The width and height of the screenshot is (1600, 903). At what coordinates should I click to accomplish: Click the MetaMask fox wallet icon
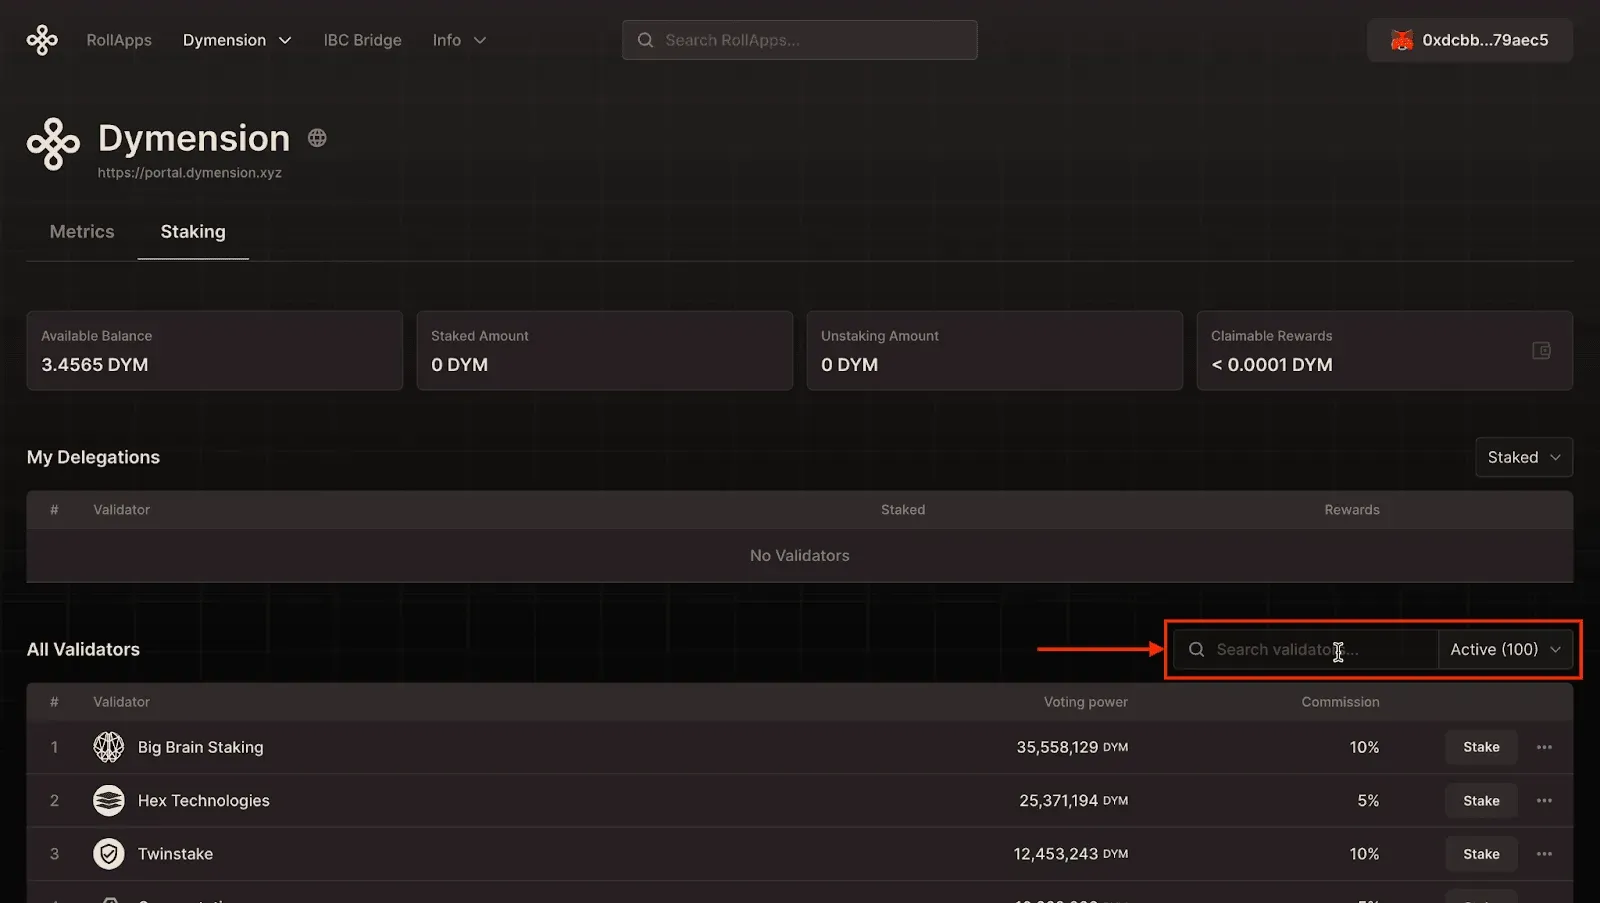[1402, 40]
